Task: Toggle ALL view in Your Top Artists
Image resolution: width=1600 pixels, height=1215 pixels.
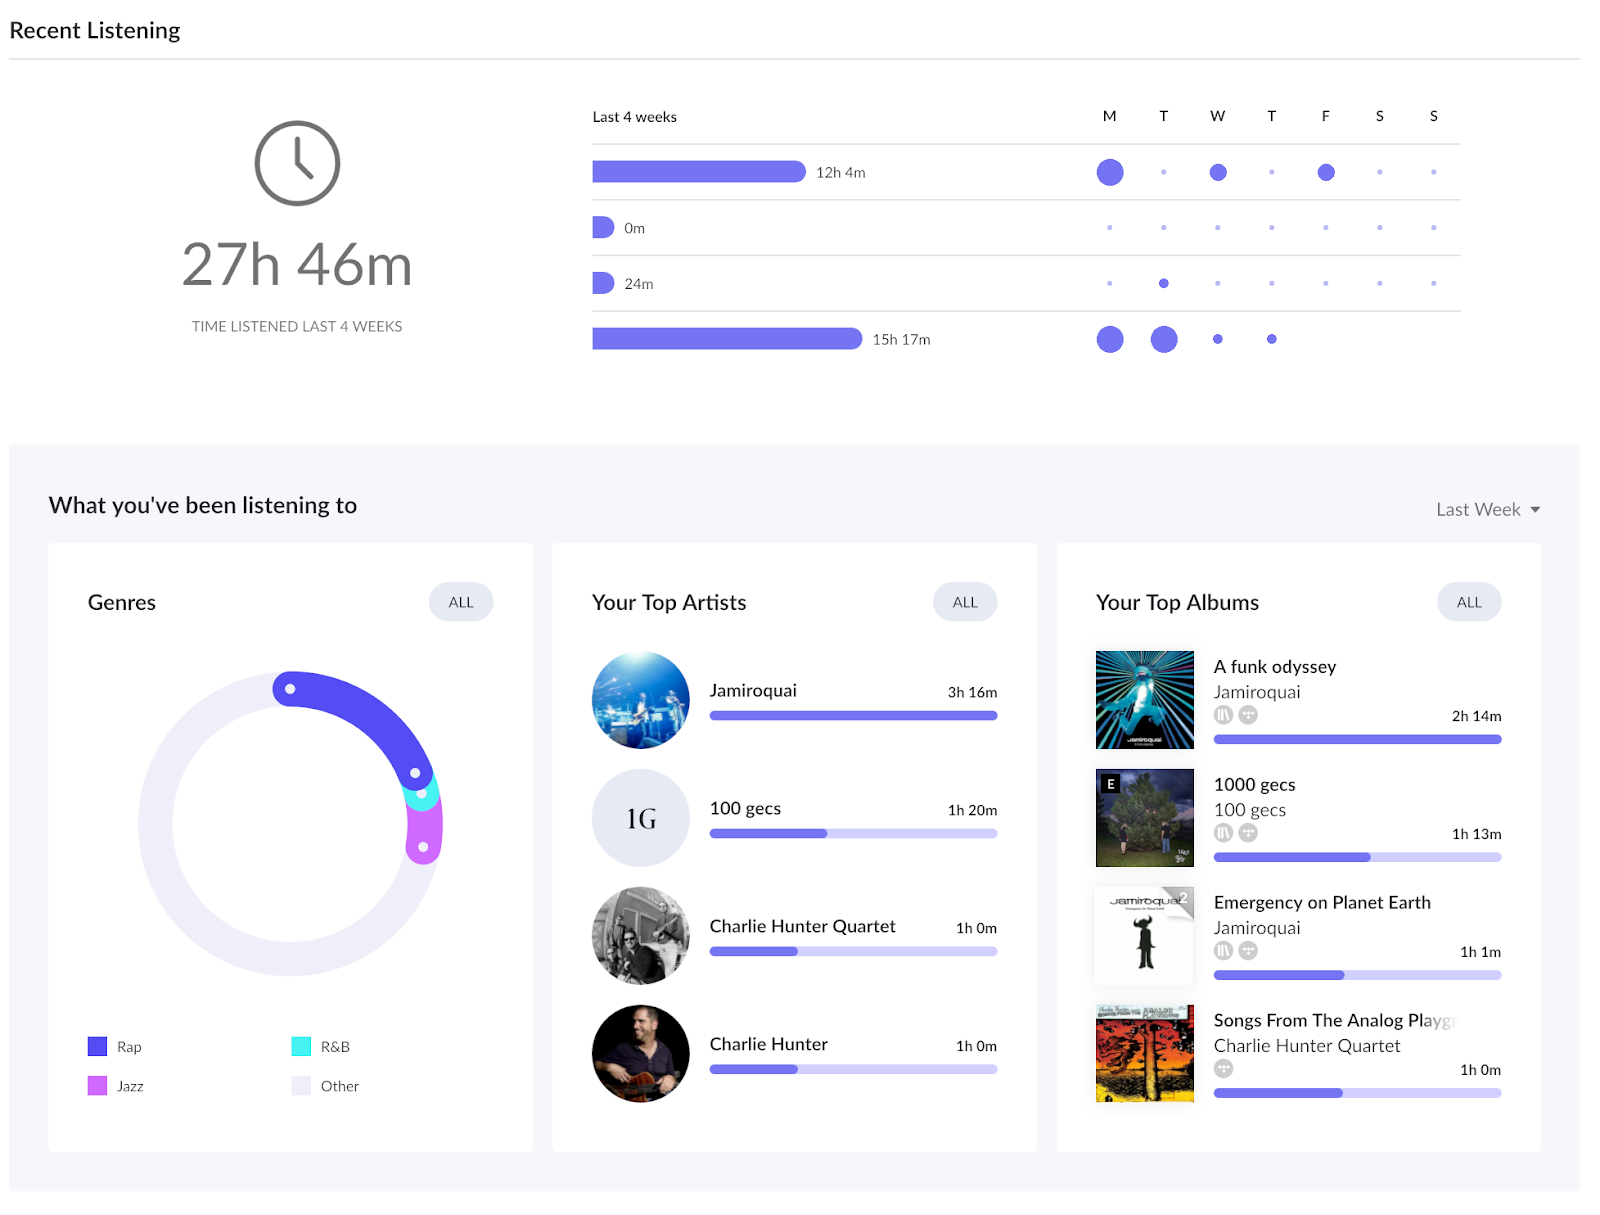Action: pyautogui.click(x=964, y=601)
